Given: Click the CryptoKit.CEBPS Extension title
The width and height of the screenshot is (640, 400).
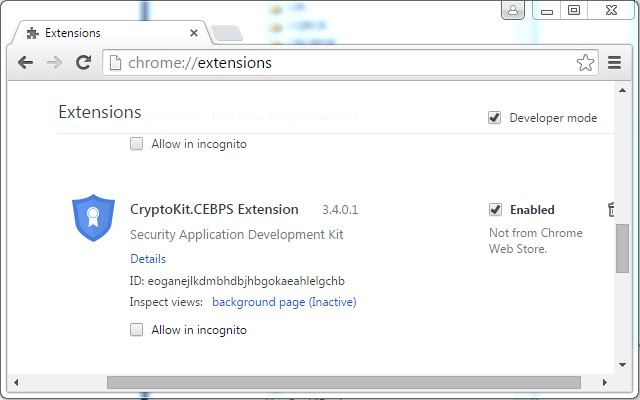Looking at the screenshot, I should pos(214,209).
